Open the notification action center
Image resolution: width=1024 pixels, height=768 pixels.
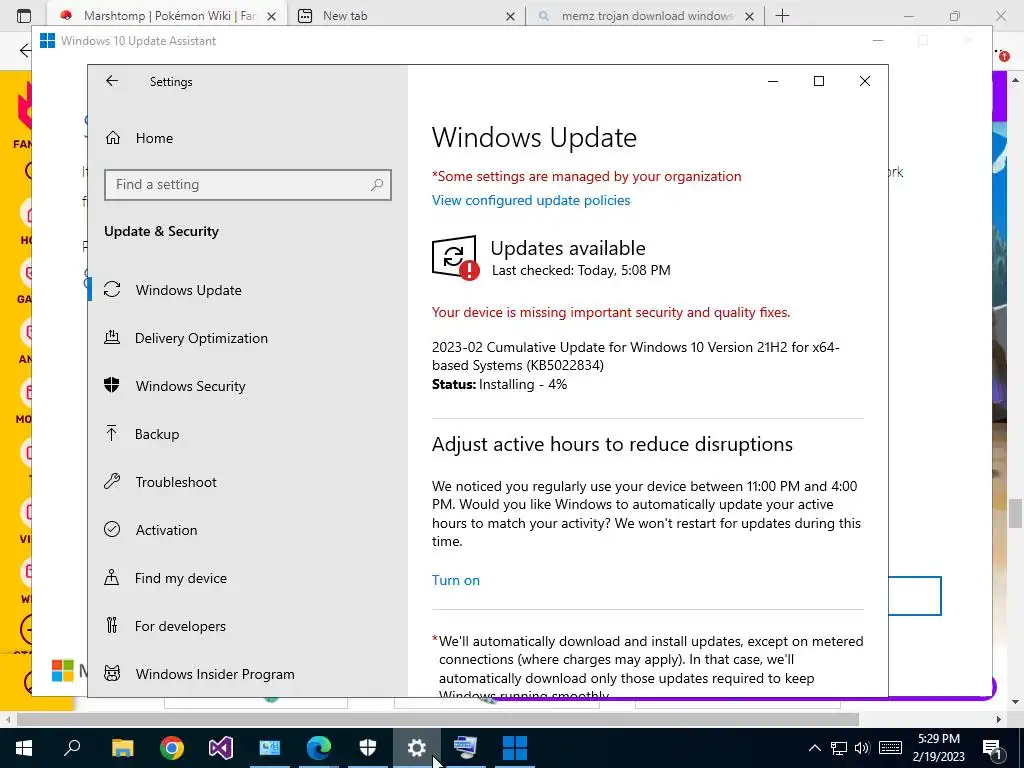992,748
